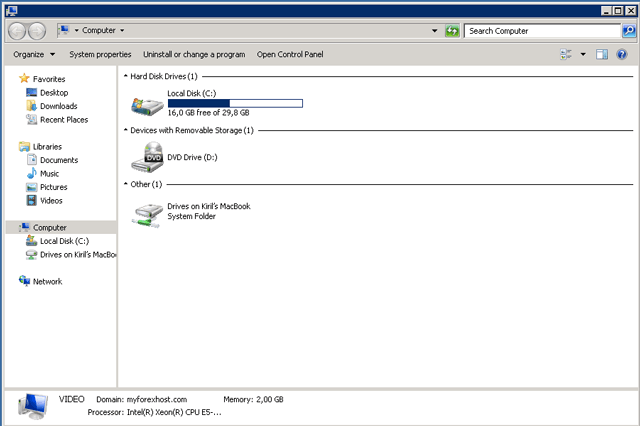The width and height of the screenshot is (640, 426).
Task: Select the DVD Drive (D:) icon
Action: 147,157
